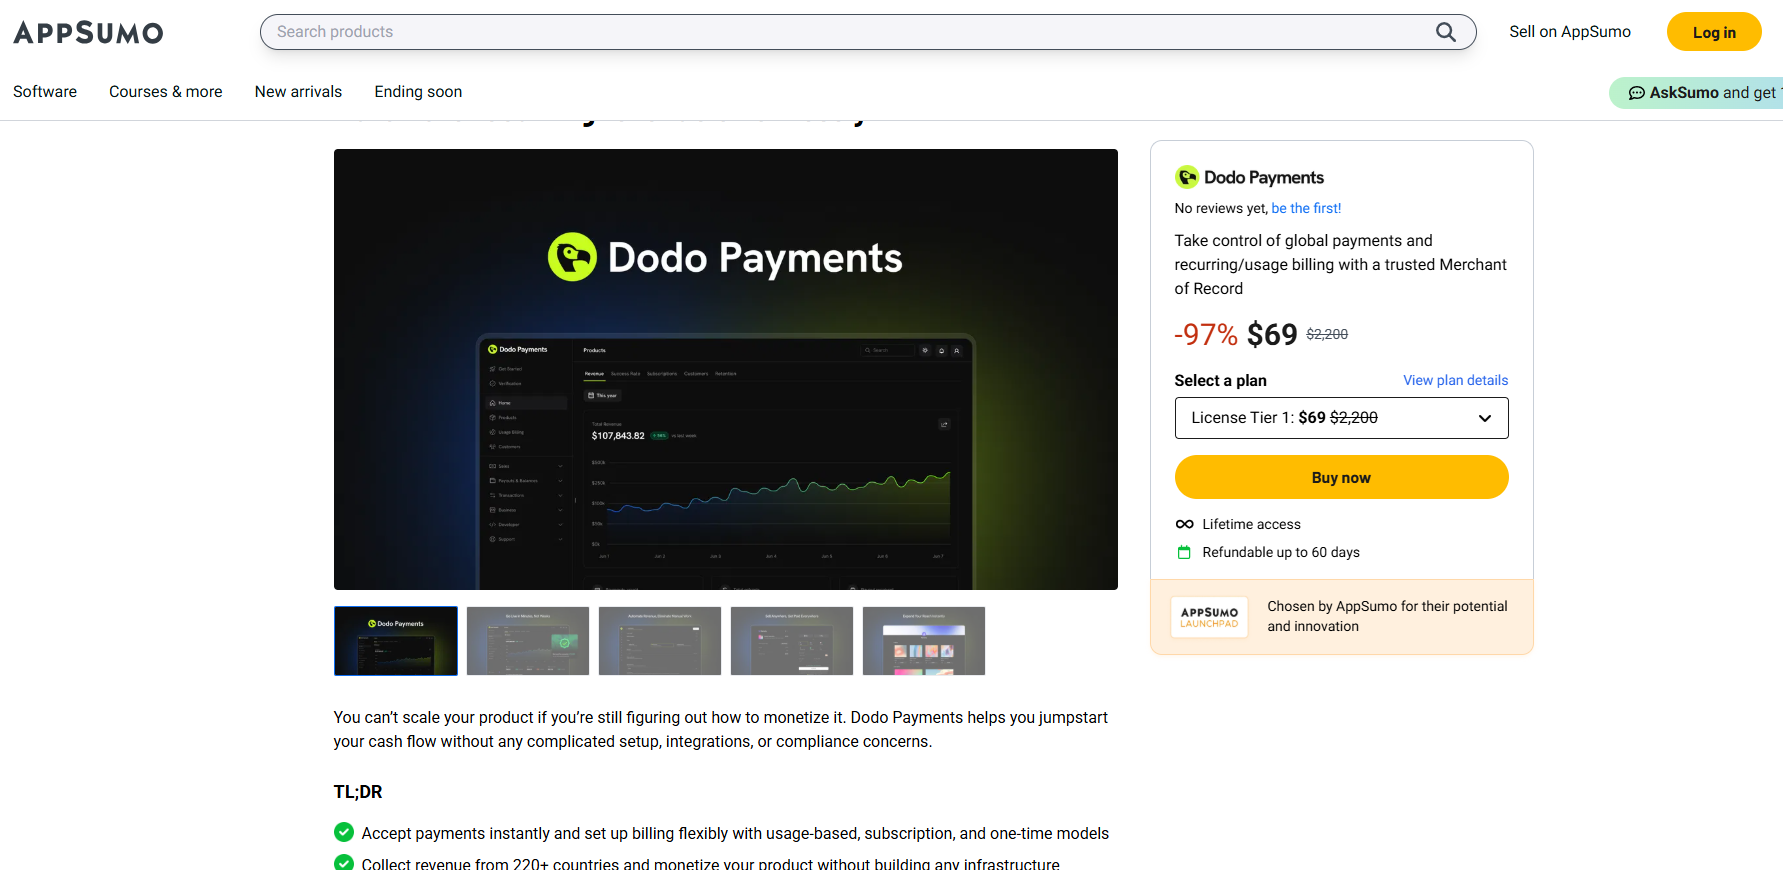Click the Buy now button
Screen dimensions: 1783x870
tap(1341, 477)
